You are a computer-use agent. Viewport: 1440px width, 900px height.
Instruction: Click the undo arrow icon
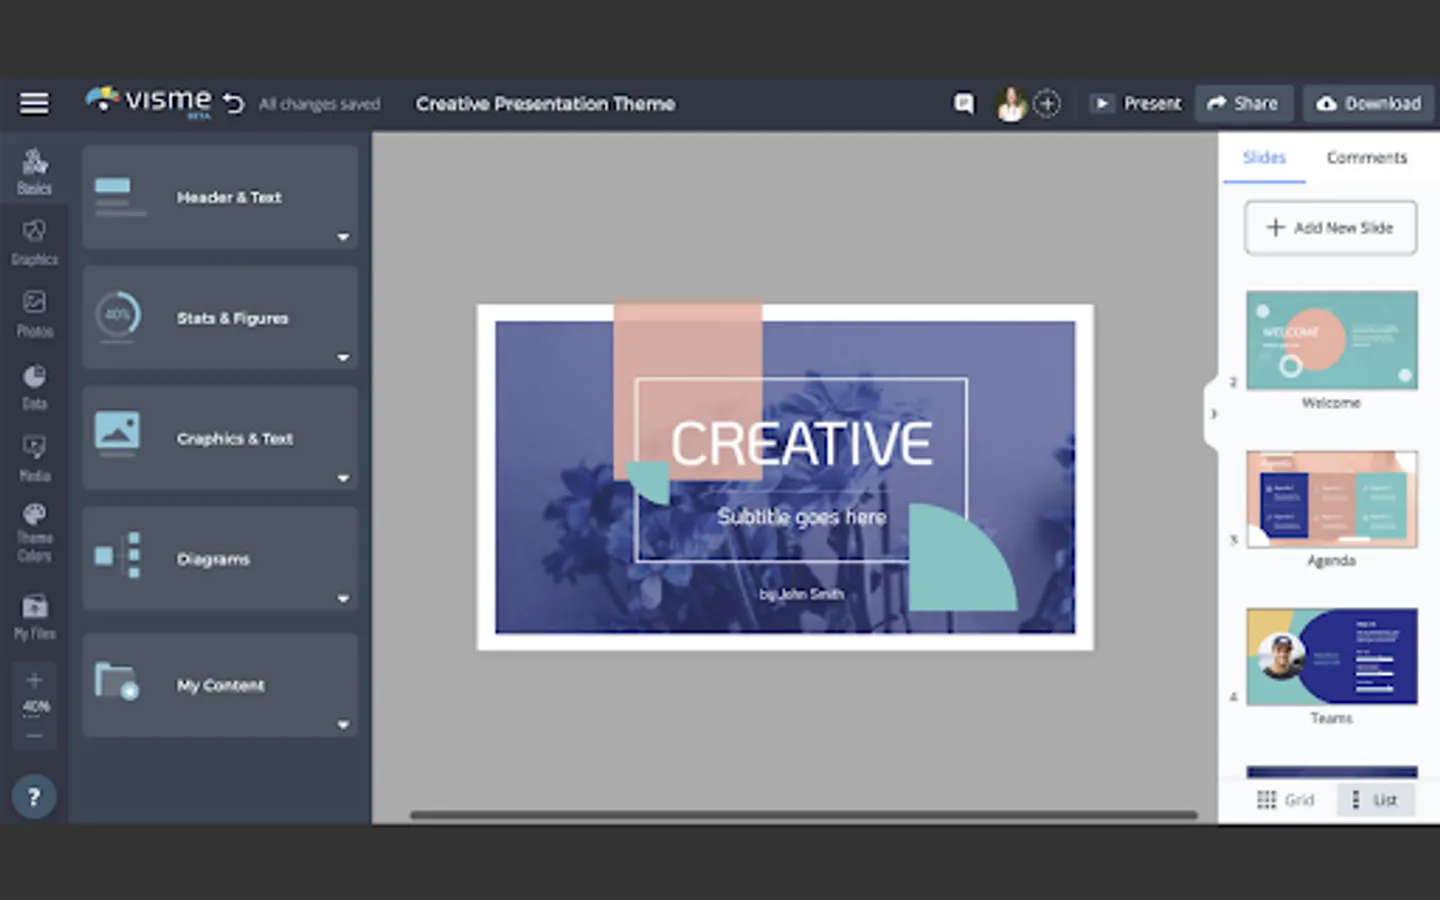tap(233, 103)
